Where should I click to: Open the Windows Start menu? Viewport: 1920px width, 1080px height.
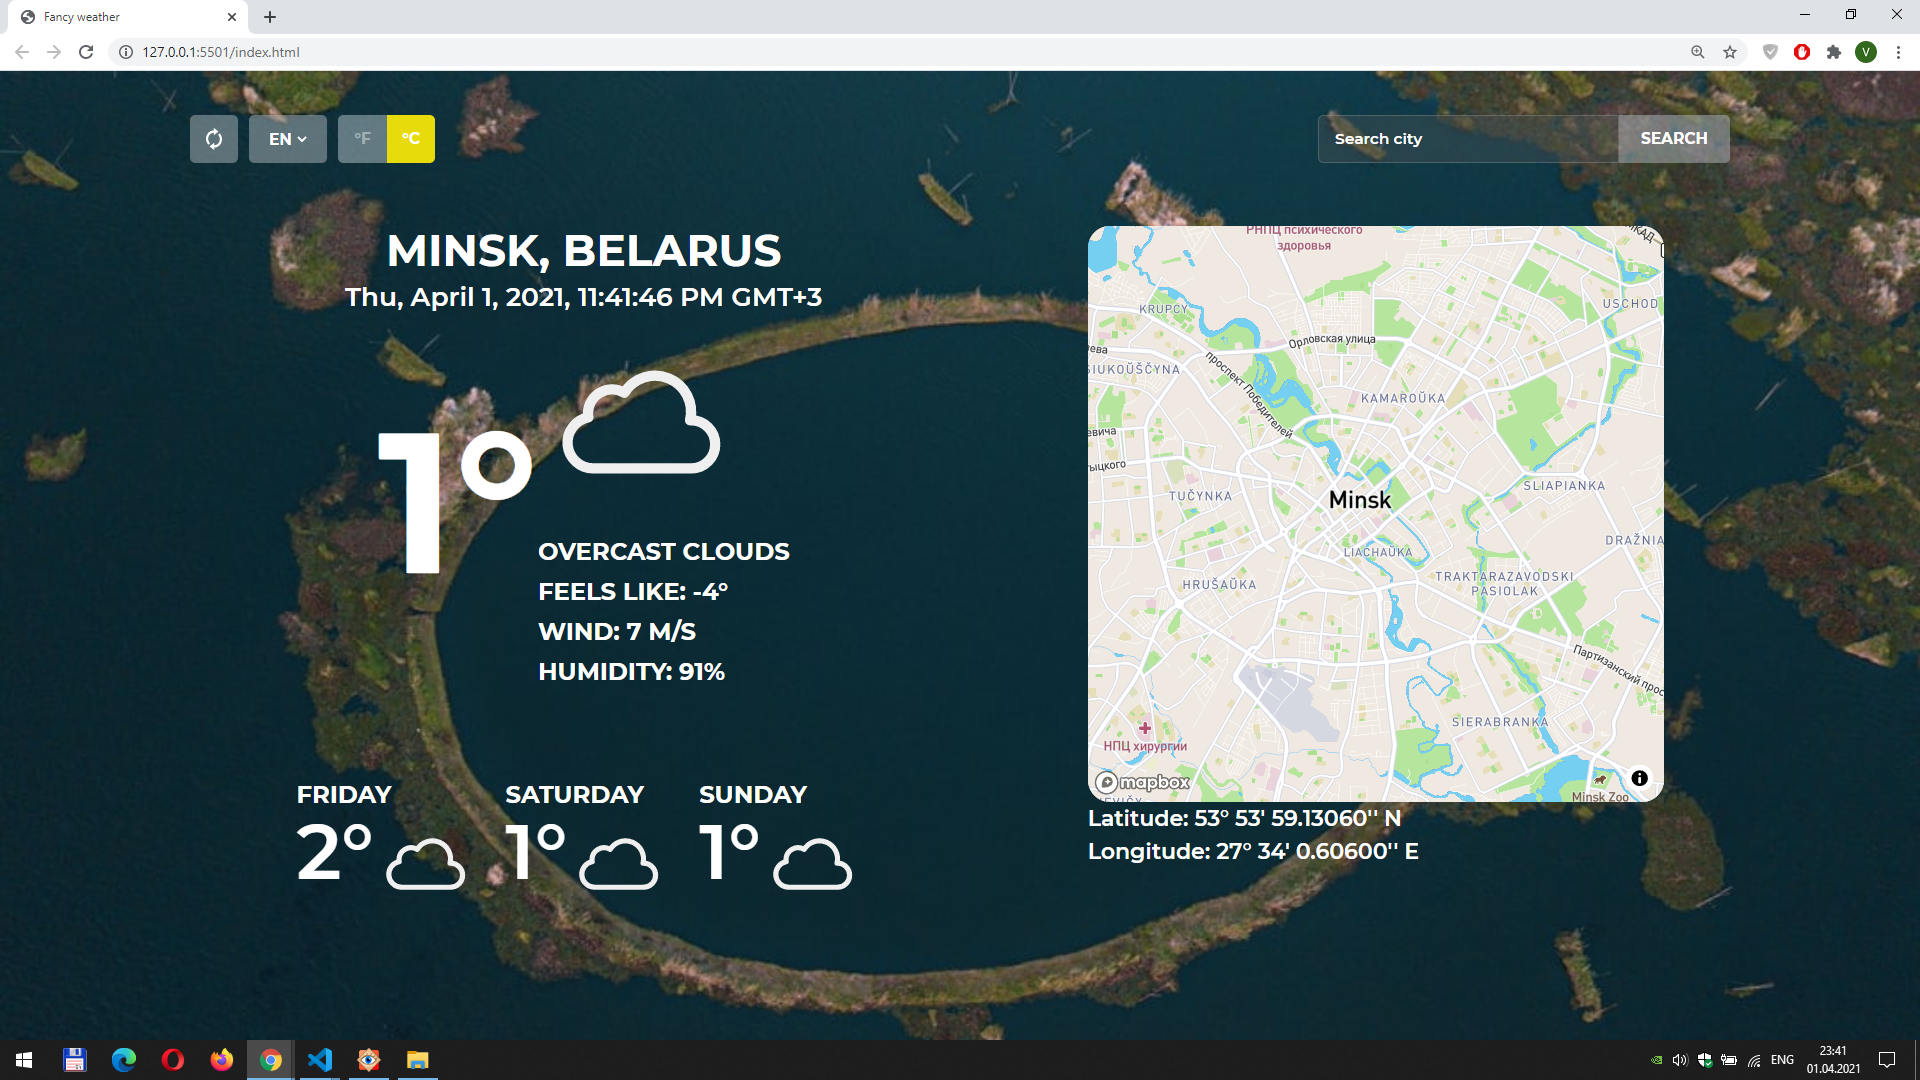[x=24, y=1060]
